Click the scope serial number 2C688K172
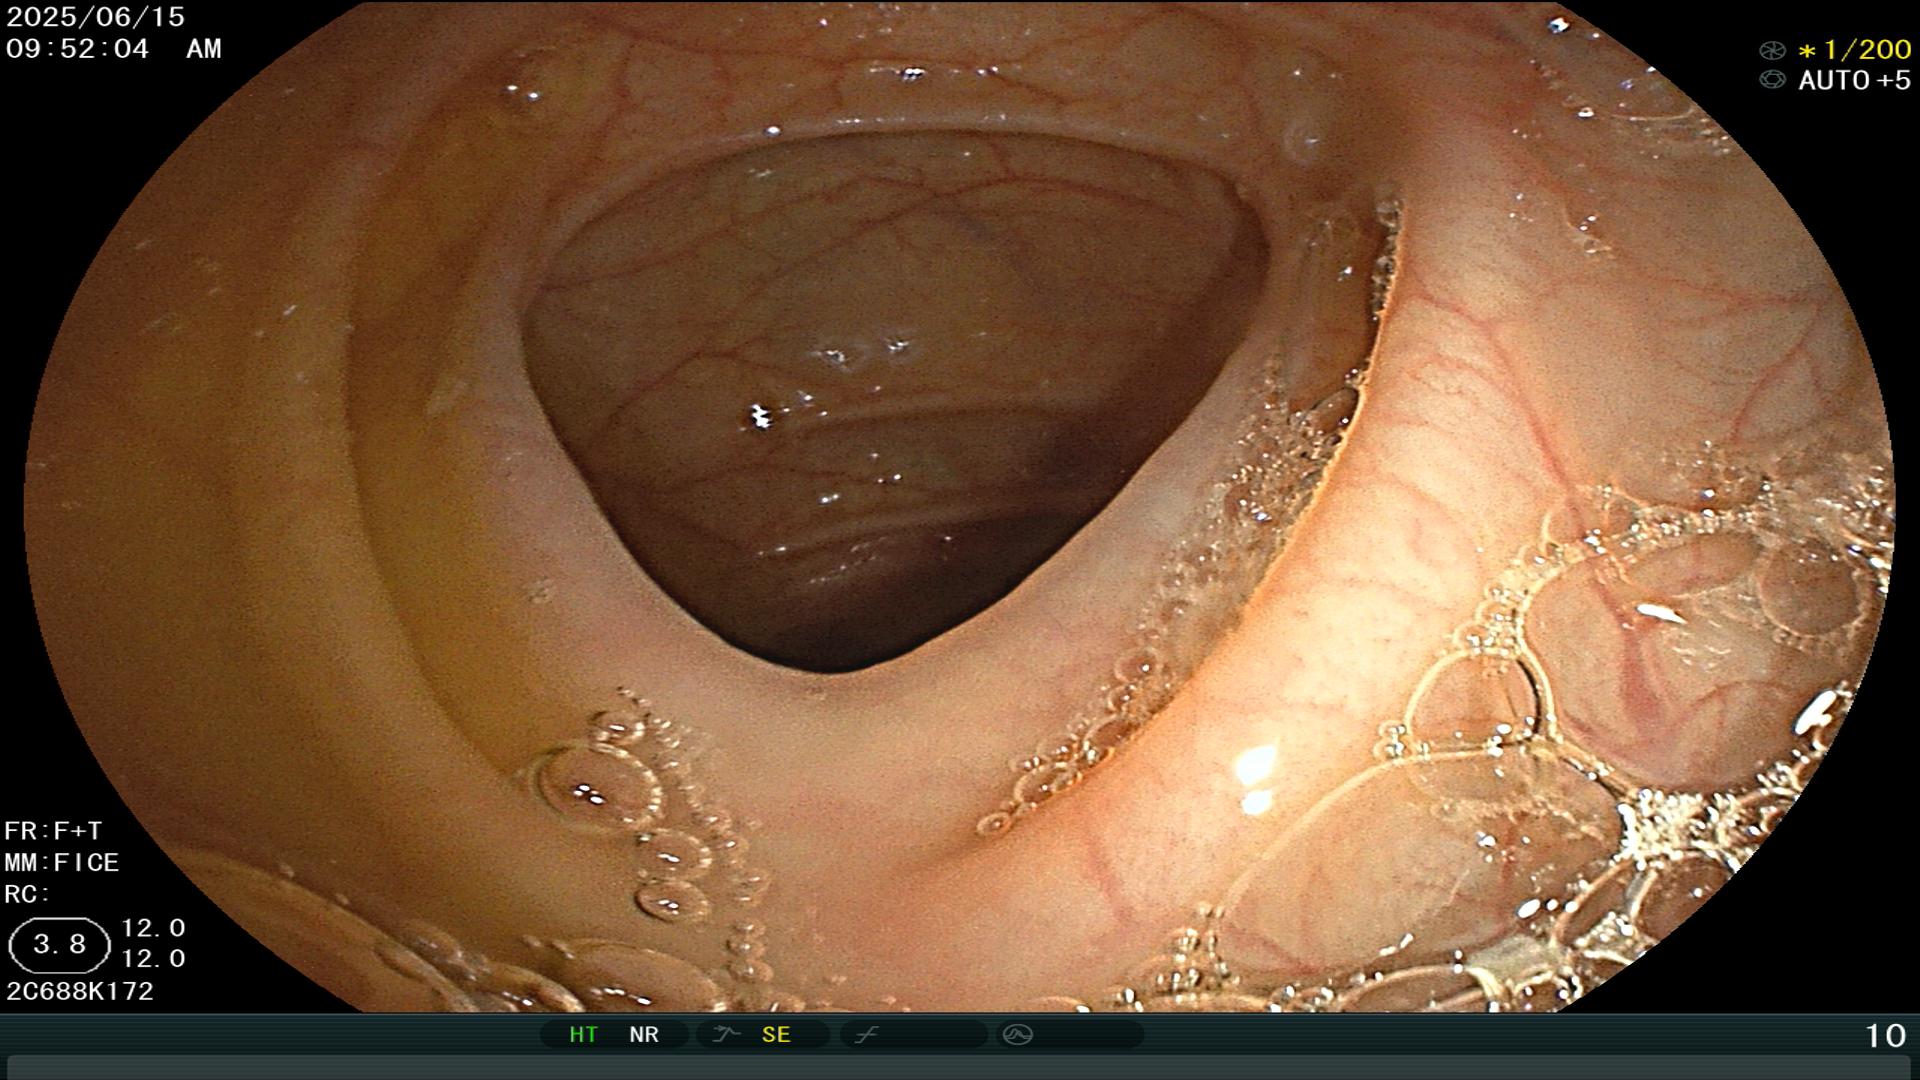Screen dimensions: 1920x1080 click(x=80, y=992)
